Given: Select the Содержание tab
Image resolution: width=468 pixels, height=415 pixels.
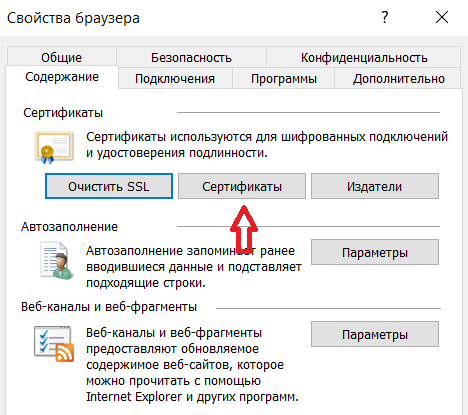Looking at the screenshot, I should [x=62, y=77].
